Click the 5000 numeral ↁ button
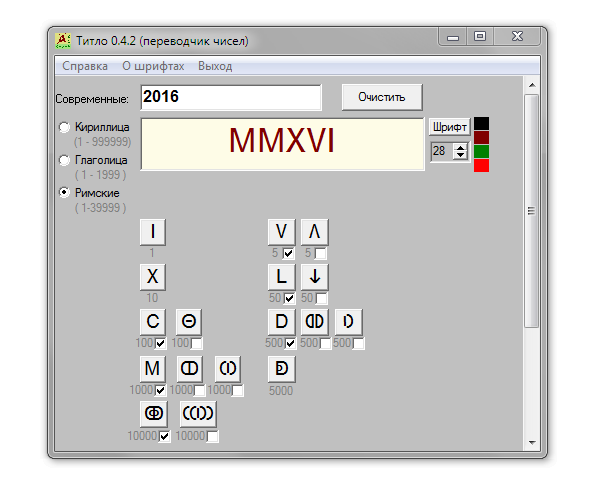 point(281,369)
